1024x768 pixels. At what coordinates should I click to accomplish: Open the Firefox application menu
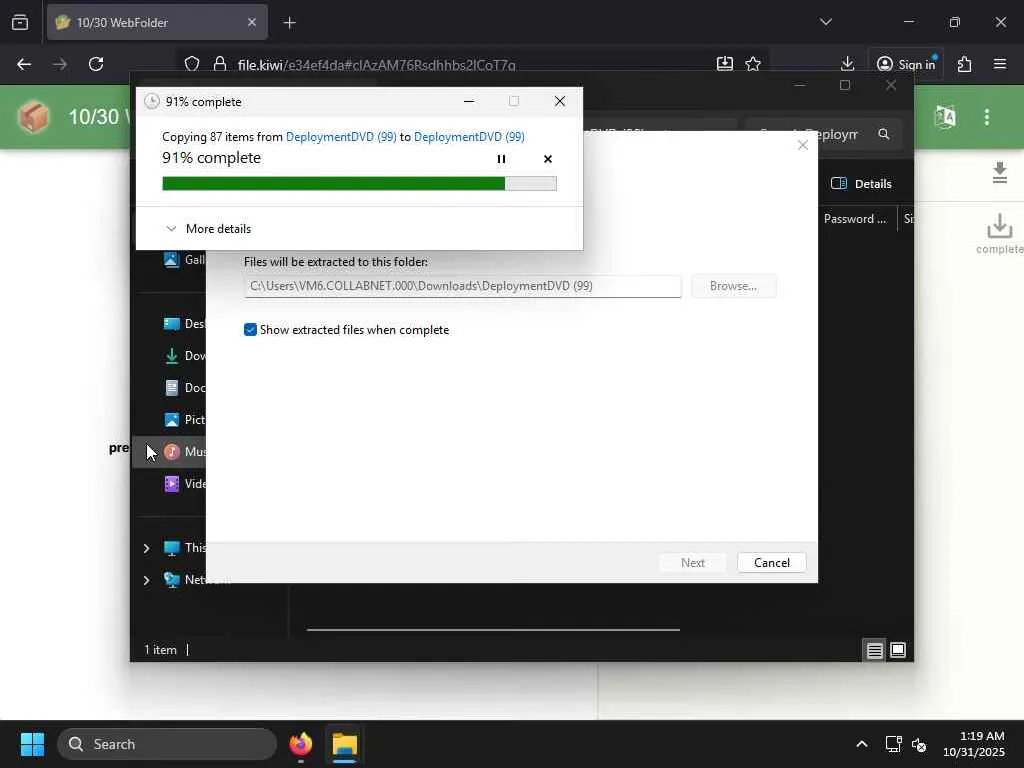[x=1000, y=64]
